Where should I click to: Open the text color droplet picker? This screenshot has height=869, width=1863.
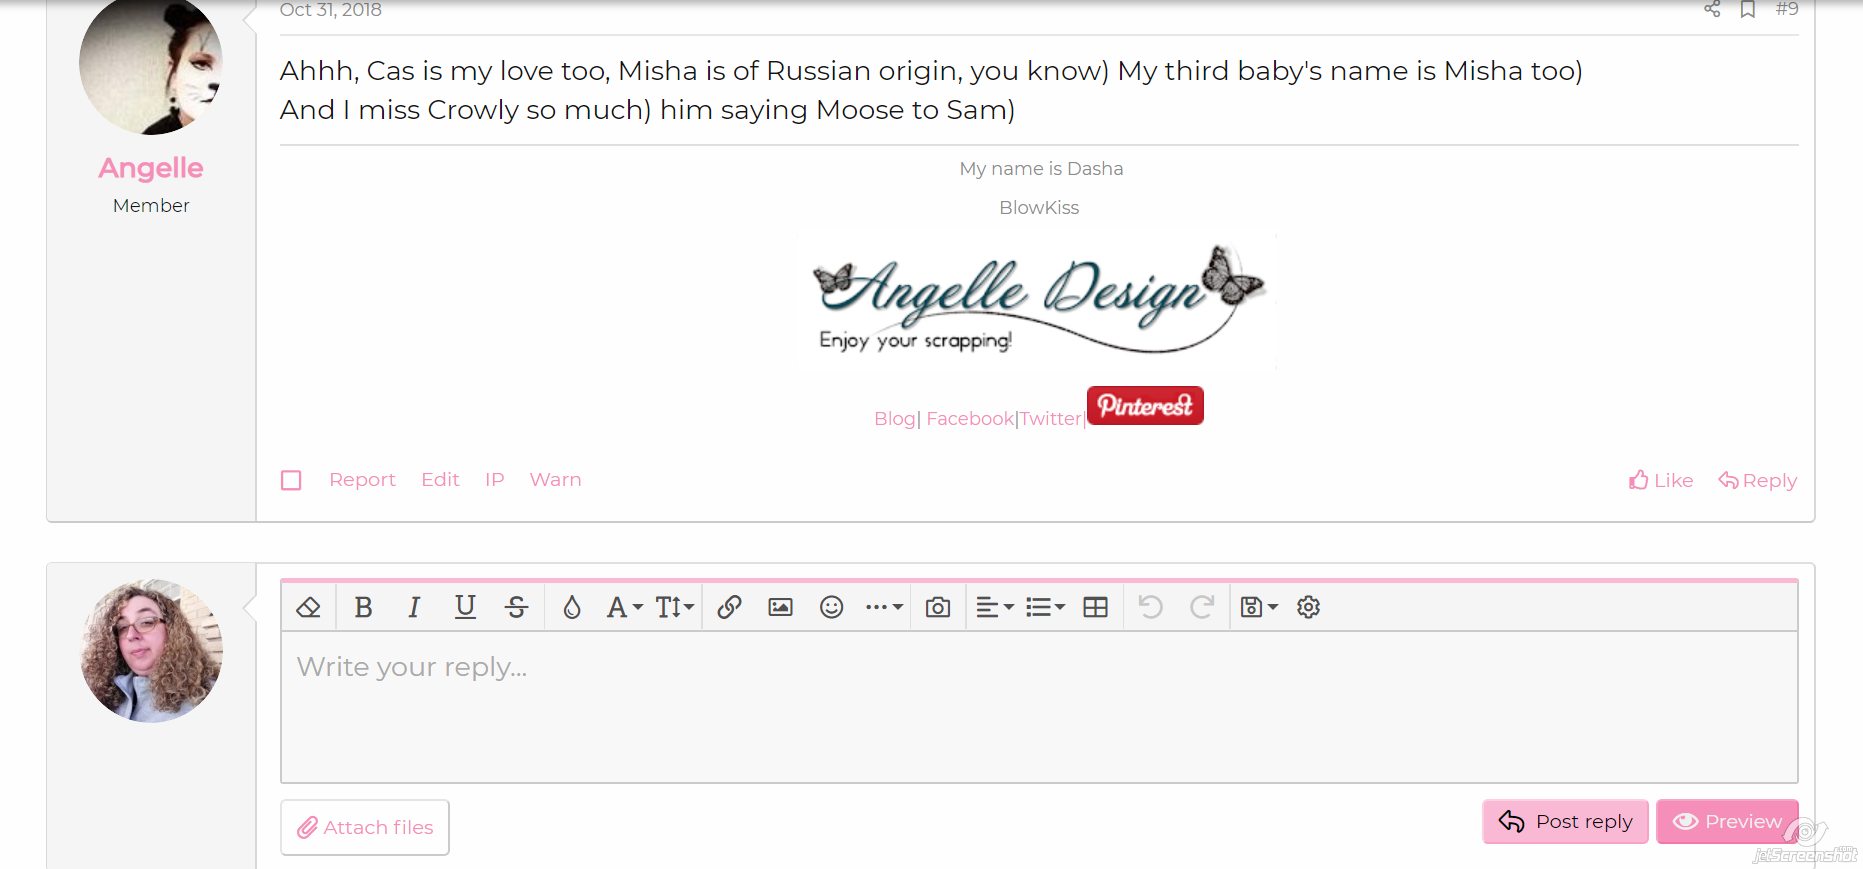[x=571, y=607]
